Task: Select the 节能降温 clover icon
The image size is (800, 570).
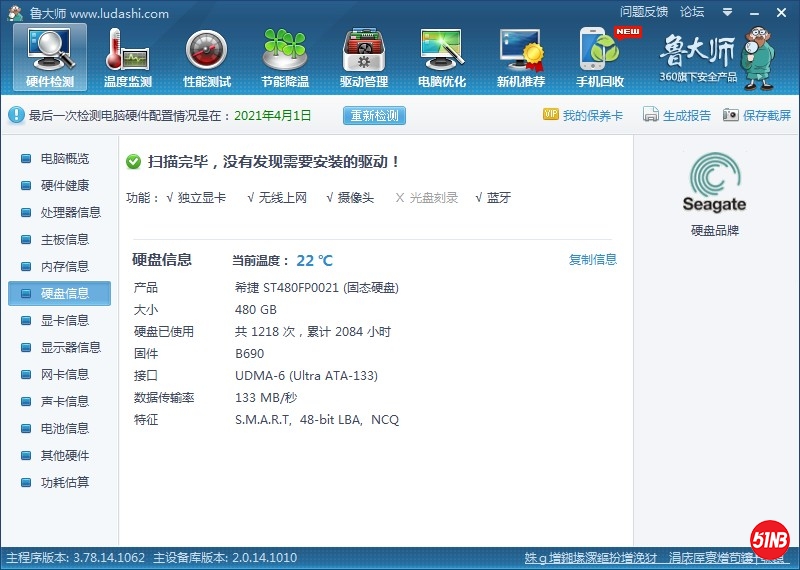Action: (285, 57)
